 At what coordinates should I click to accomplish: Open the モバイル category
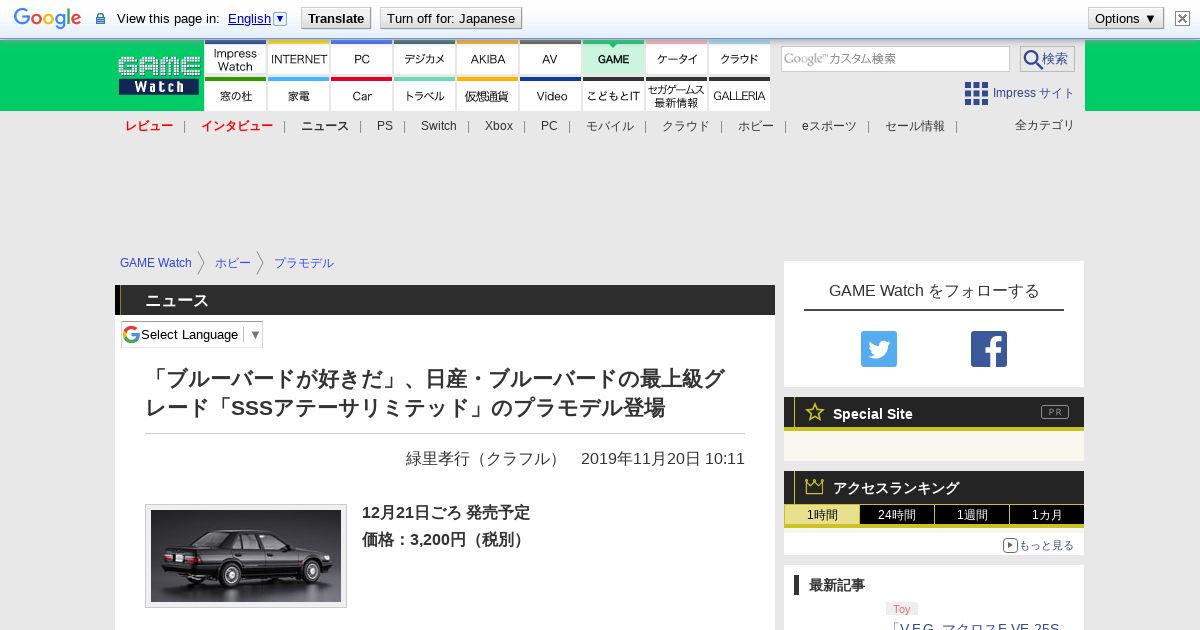pyautogui.click(x=610, y=126)
